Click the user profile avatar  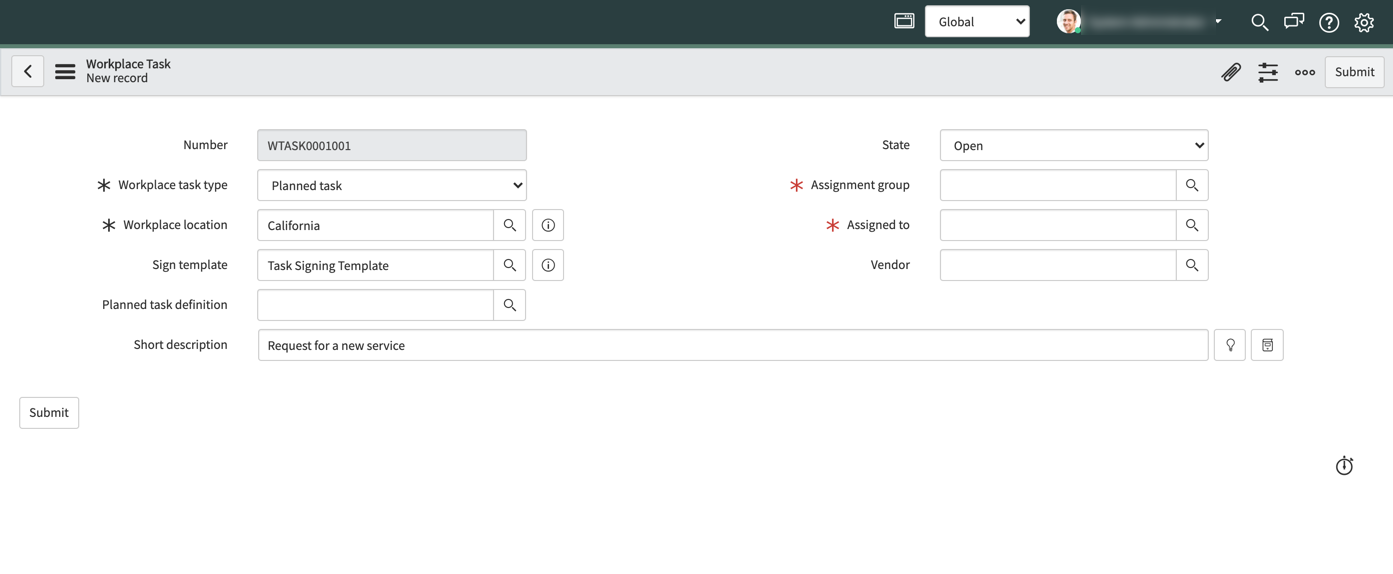(x=1069, y=21)
